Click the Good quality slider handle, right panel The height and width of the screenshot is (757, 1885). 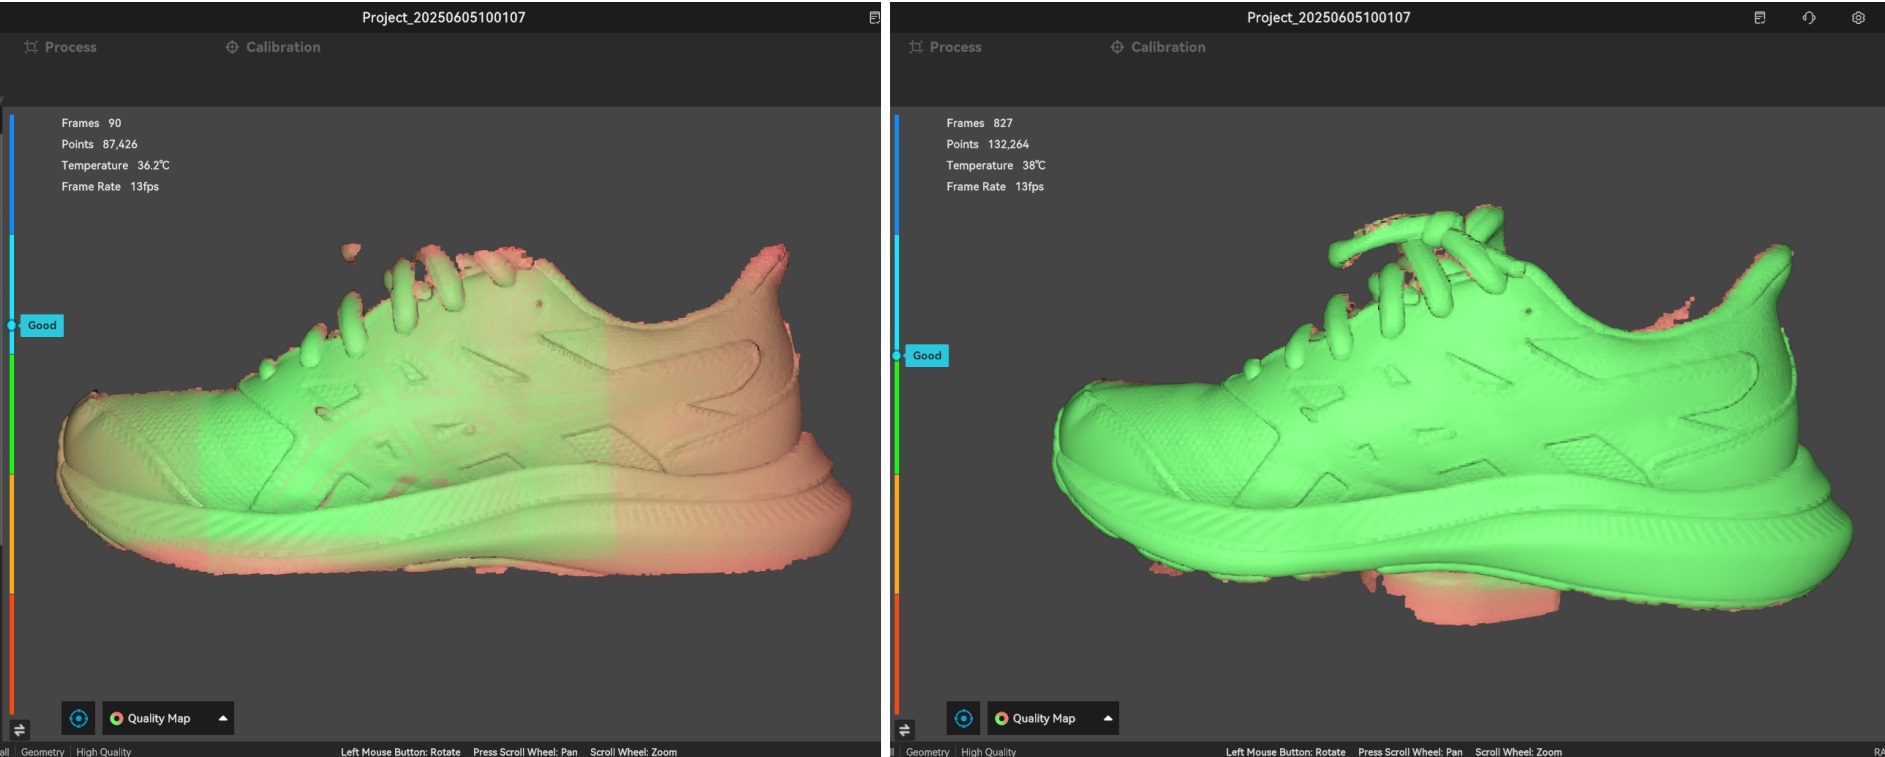(x=897, y=356)
